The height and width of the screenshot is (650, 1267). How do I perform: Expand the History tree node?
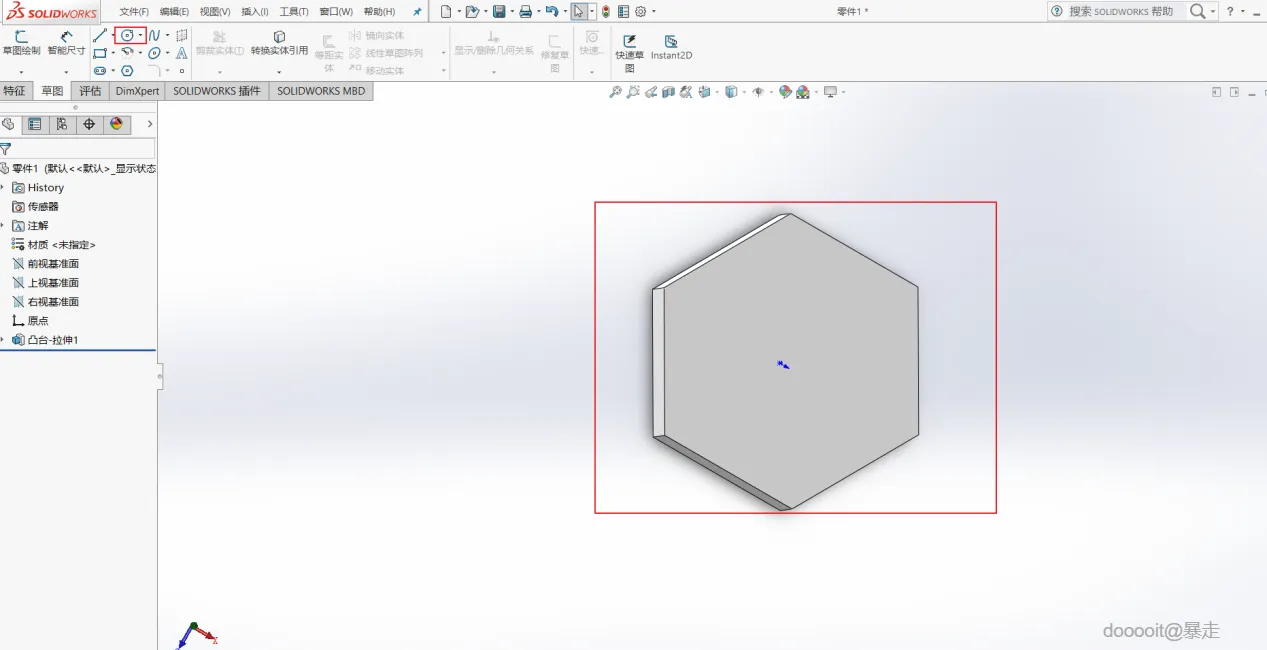coord(3,187)
